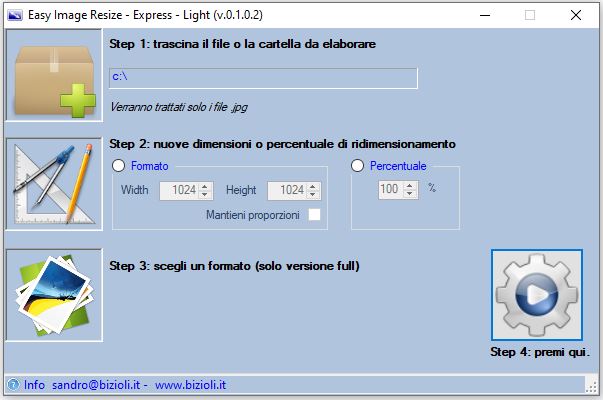Click the photo stack format icon
The image size is (603, 400).
coord(54,295)
